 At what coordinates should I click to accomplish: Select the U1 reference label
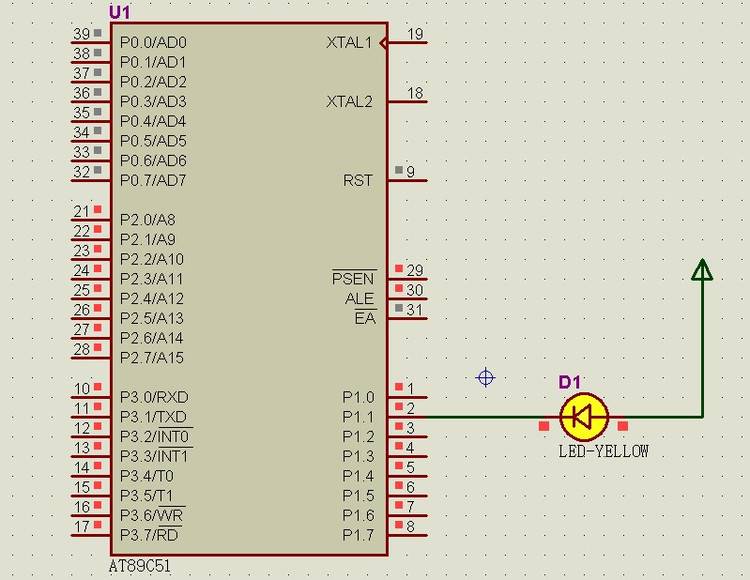point(118,12)
